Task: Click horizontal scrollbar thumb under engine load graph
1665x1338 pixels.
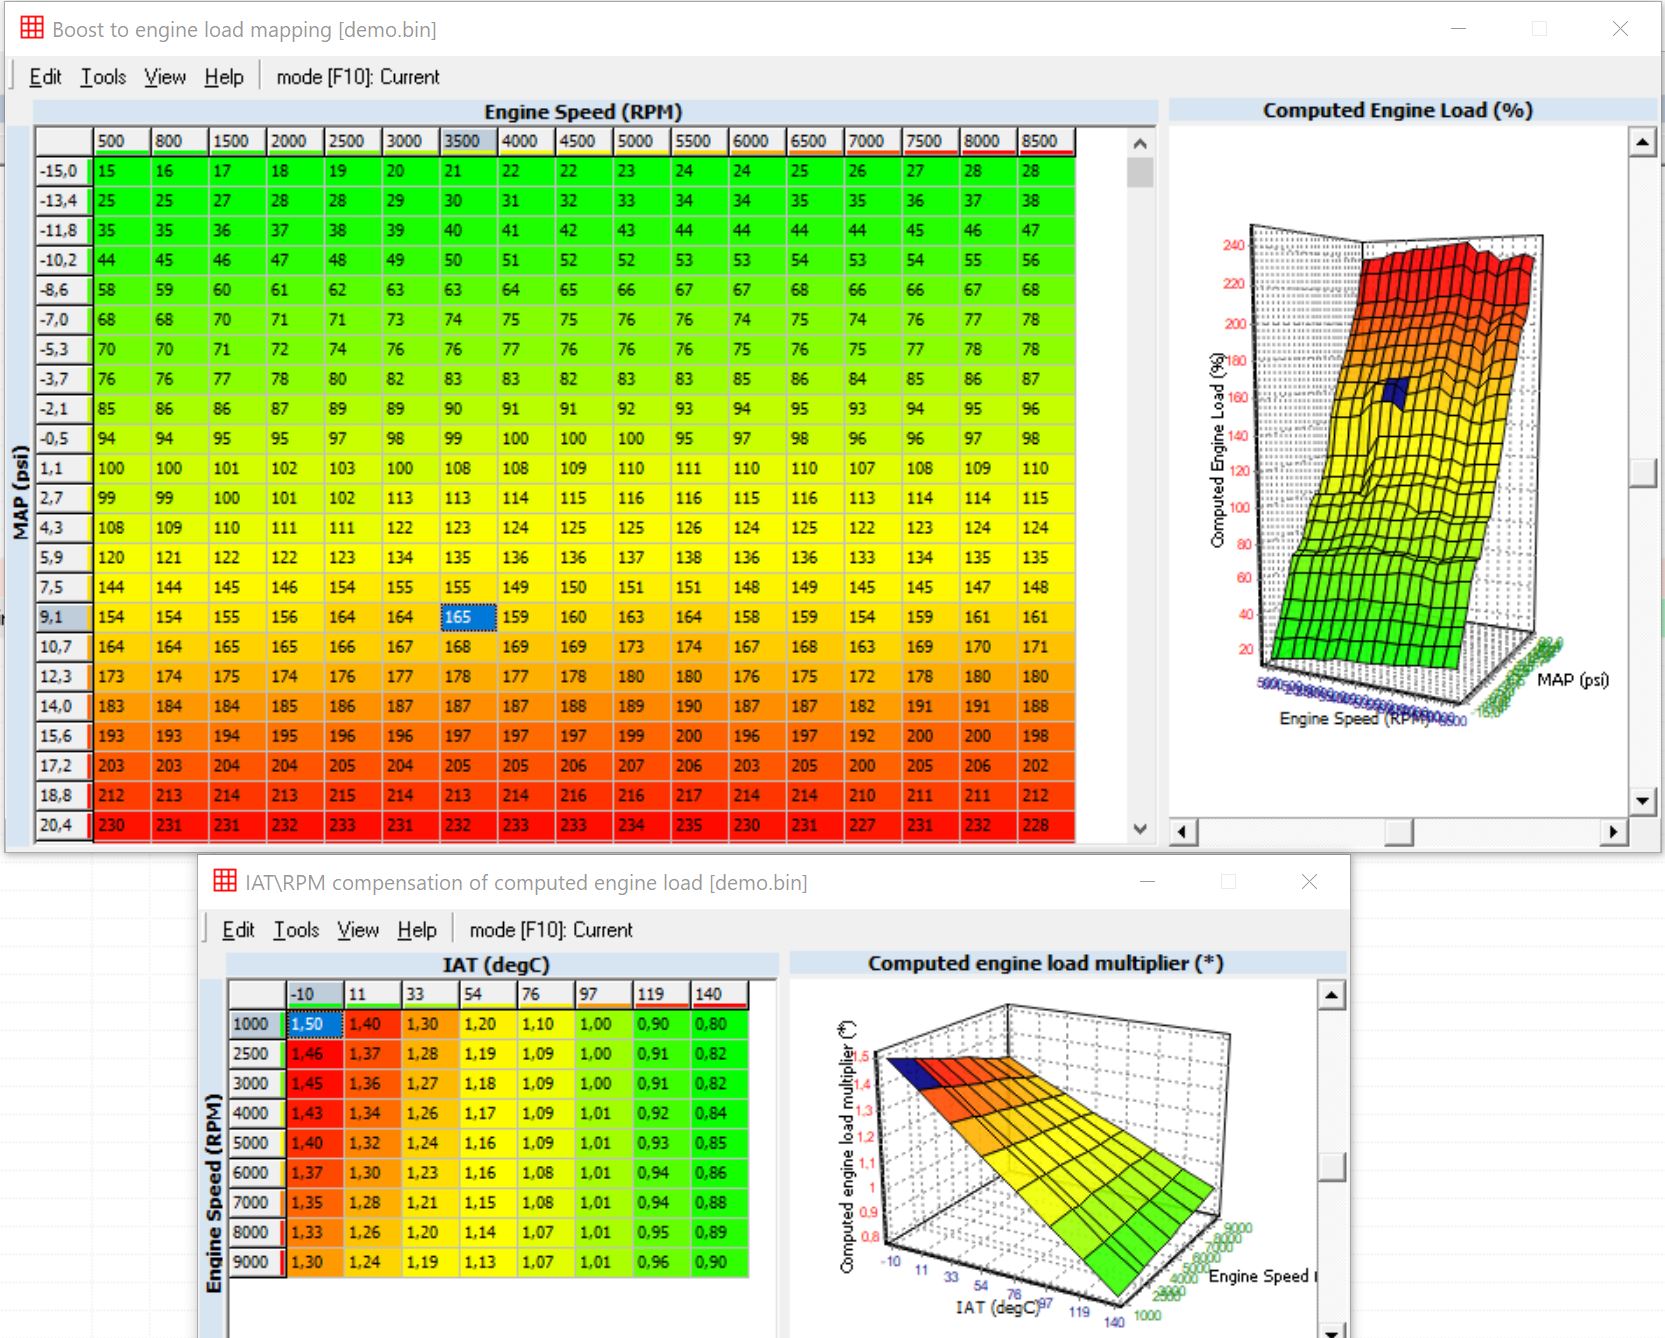Action: point(1398,832)
